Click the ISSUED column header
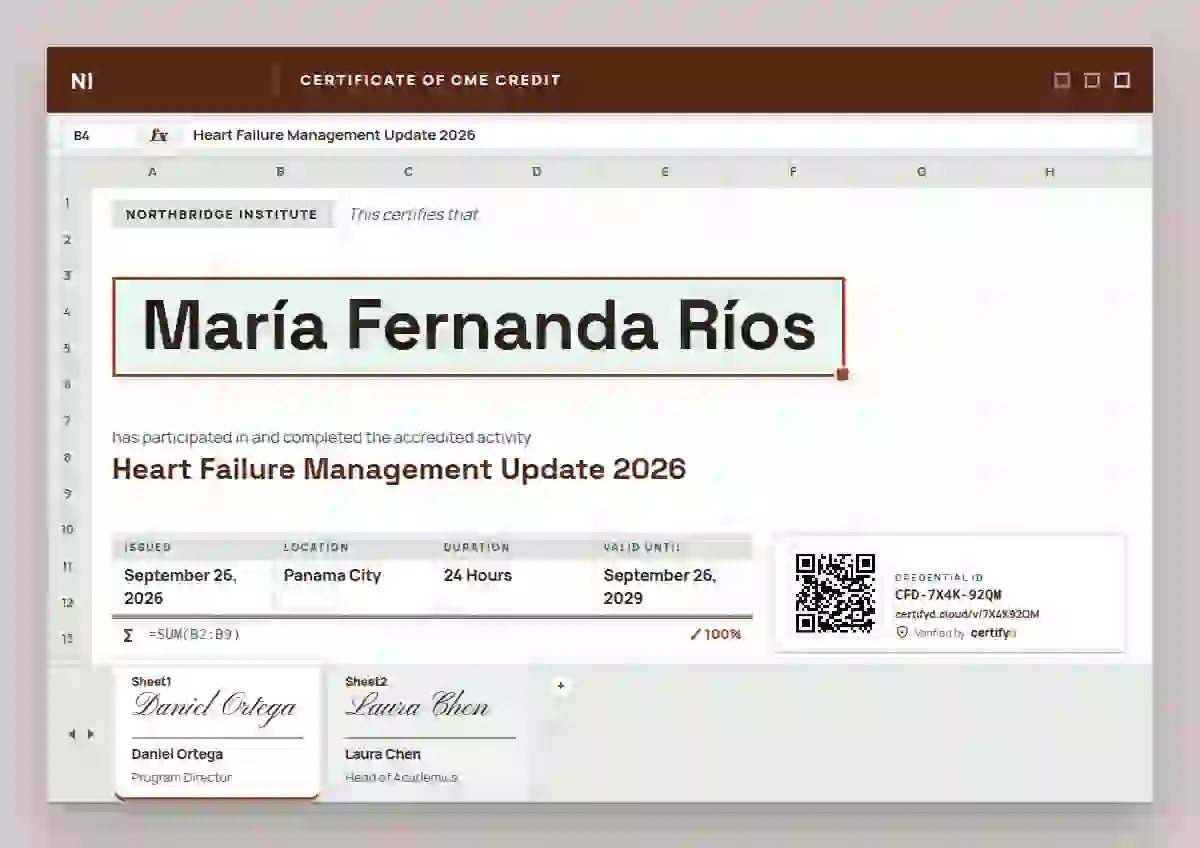This screenshot has height=848, width=1200. click(148, 547)
